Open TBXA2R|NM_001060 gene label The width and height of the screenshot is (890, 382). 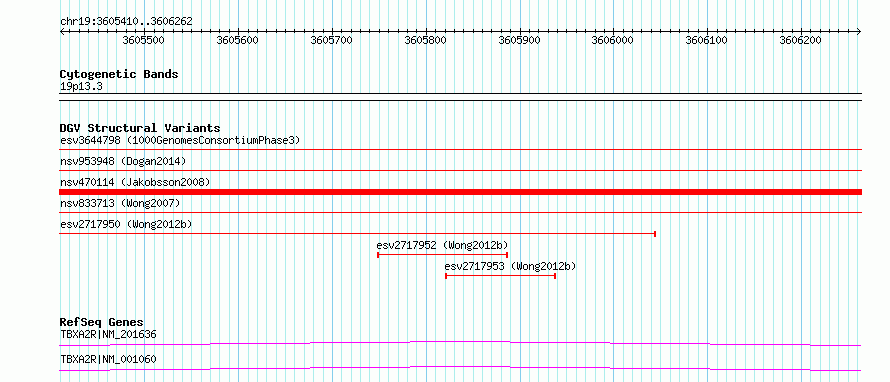click(108, 359)
